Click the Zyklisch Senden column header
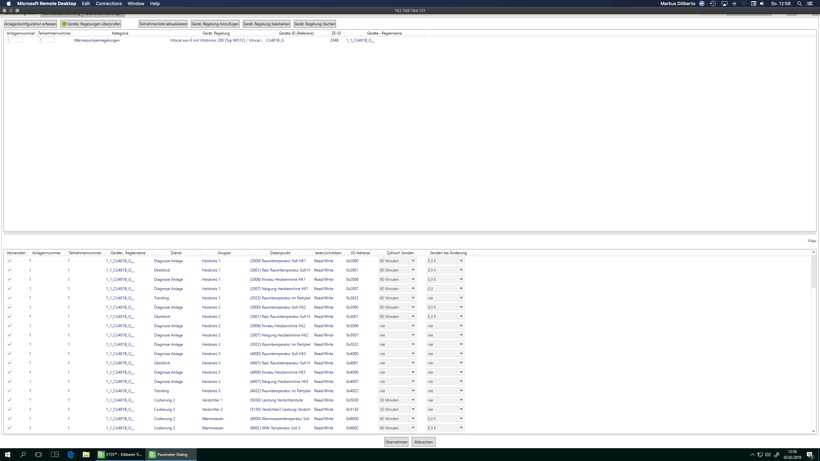The image size is (820, 461). [400, 253]
